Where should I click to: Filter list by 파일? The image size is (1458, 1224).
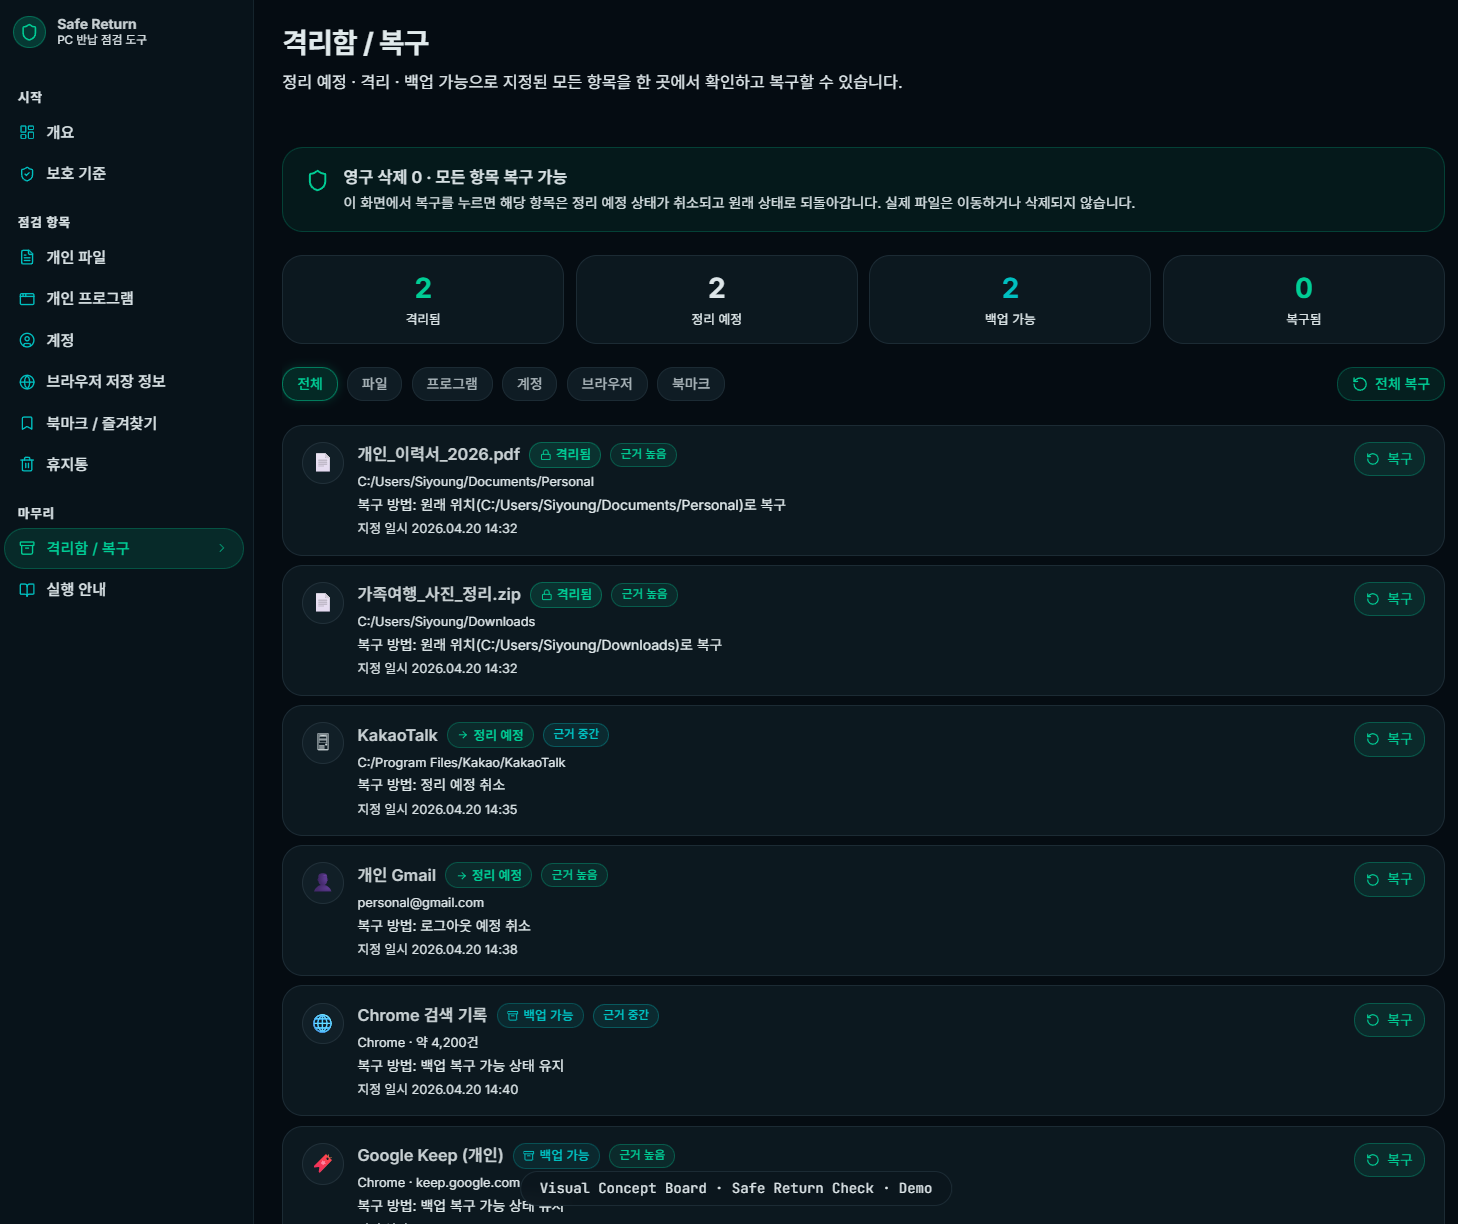click(x=374, y=384)
